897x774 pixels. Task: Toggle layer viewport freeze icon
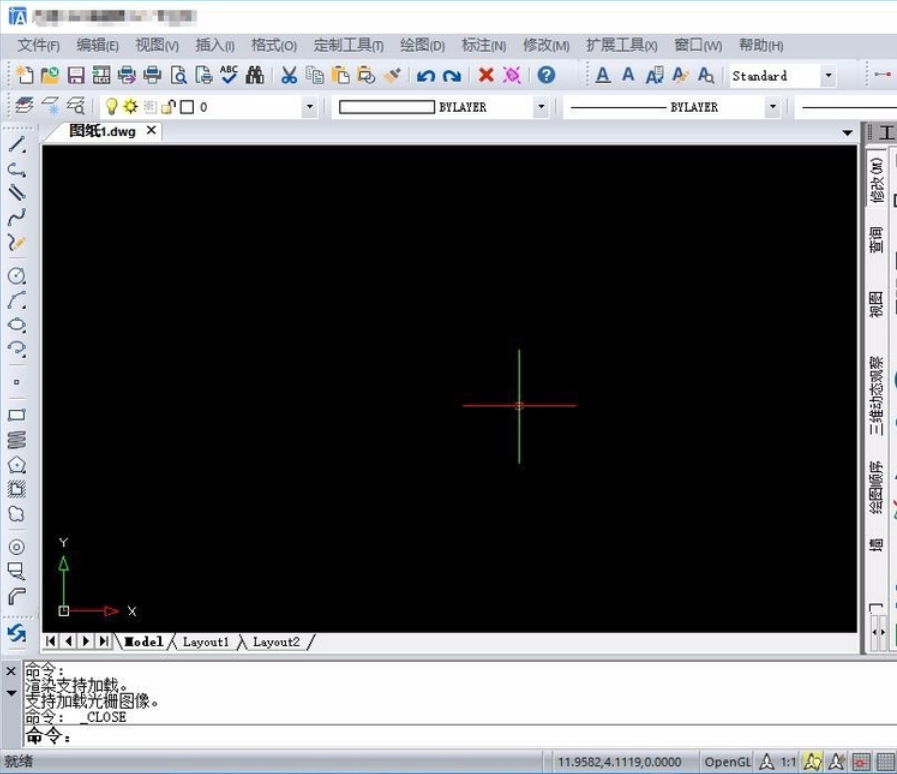click(x=150, y=106)
